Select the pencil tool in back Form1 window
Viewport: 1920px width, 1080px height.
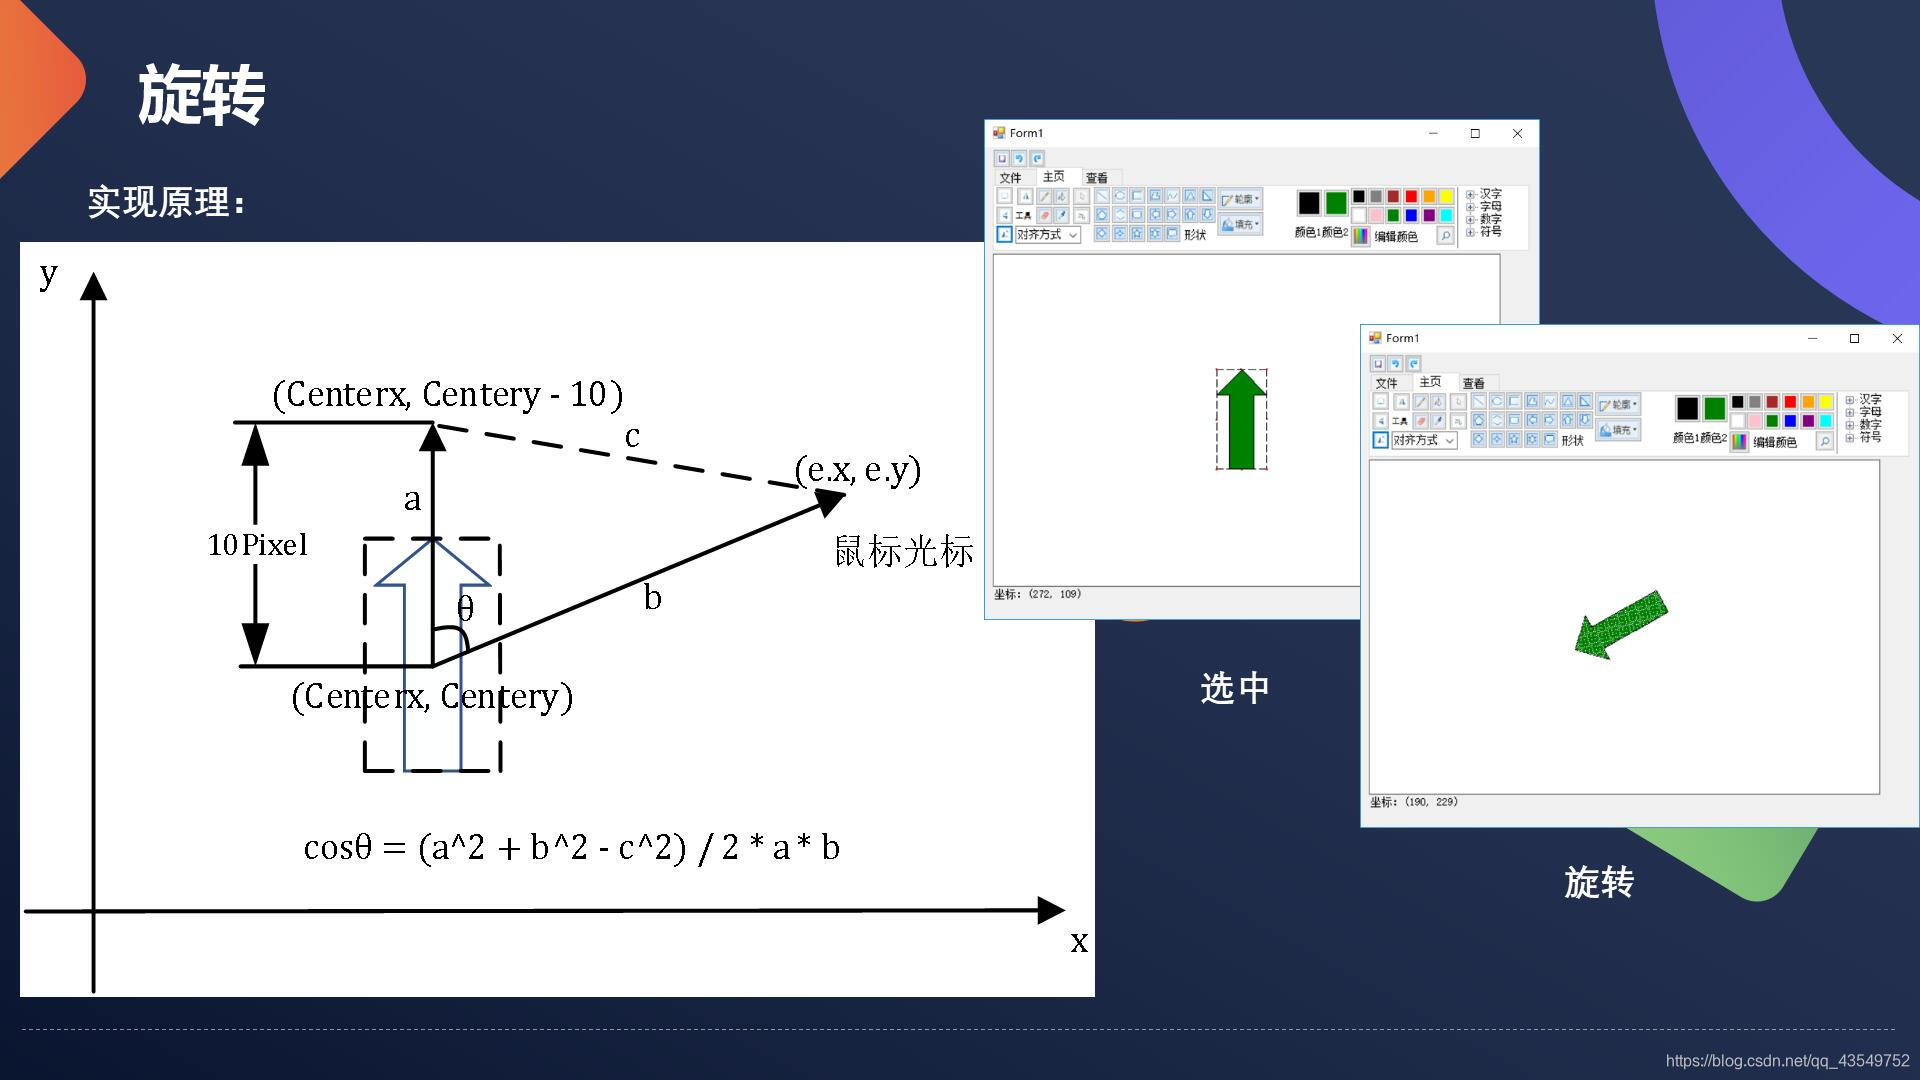1044,197
